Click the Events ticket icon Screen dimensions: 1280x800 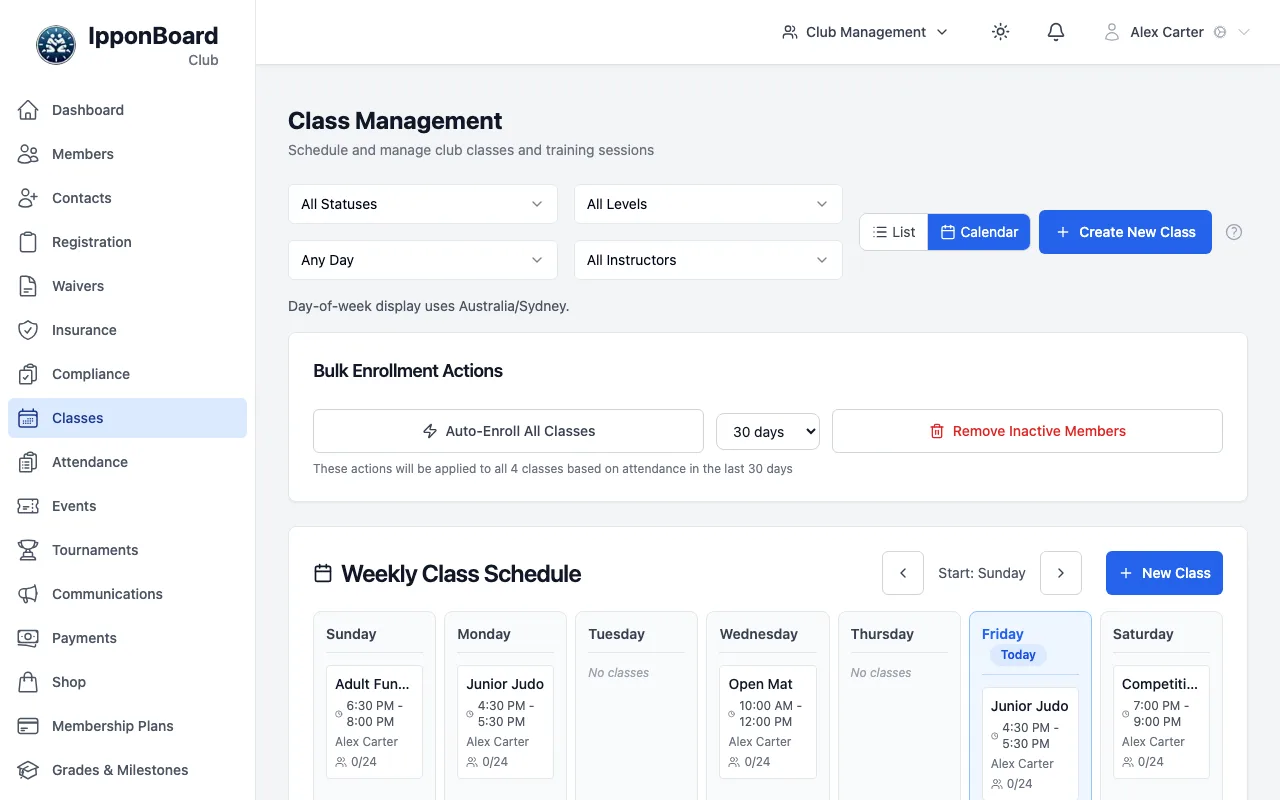coord(28,506)
